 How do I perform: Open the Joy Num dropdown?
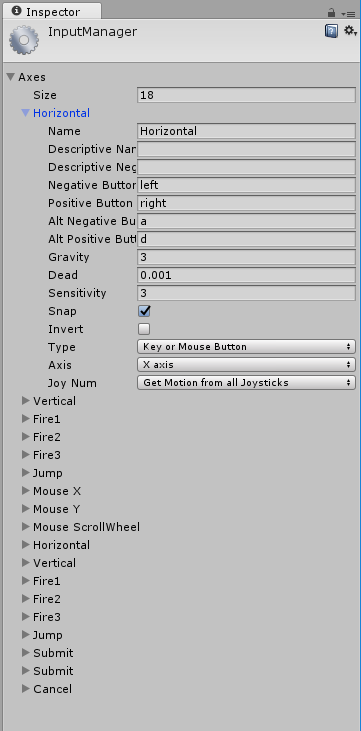click(x=246, y=383)
